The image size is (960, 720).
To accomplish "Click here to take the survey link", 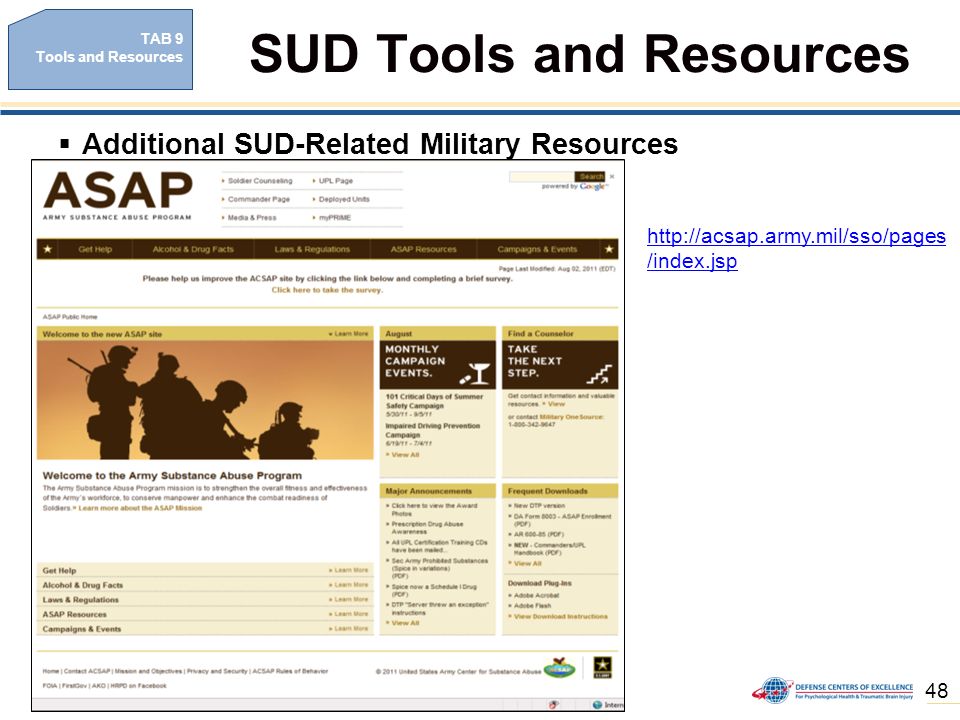I will (x=327, y=290).
